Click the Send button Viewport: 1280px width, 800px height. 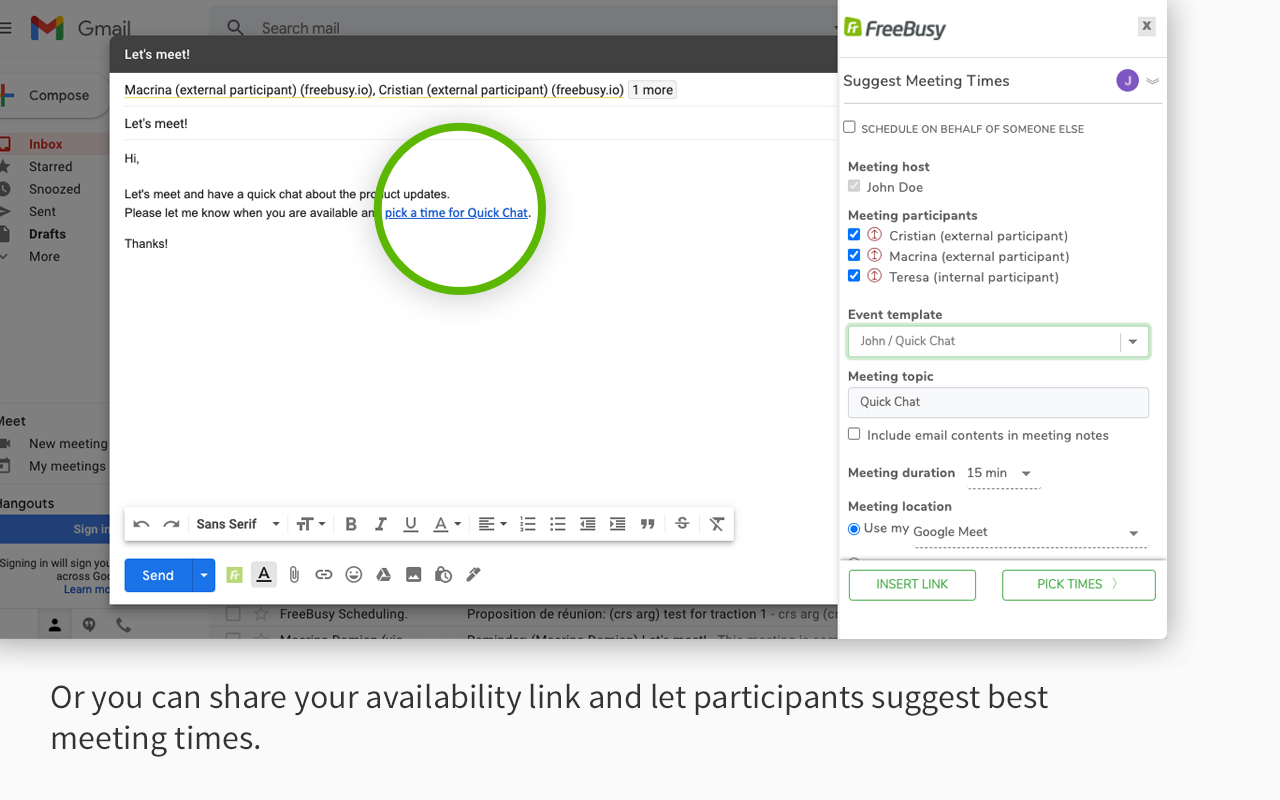(x=158, y=575)
